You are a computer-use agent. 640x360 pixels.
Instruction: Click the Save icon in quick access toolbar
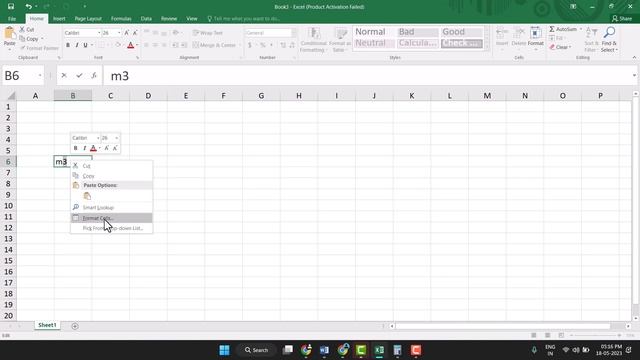[11, 7]
